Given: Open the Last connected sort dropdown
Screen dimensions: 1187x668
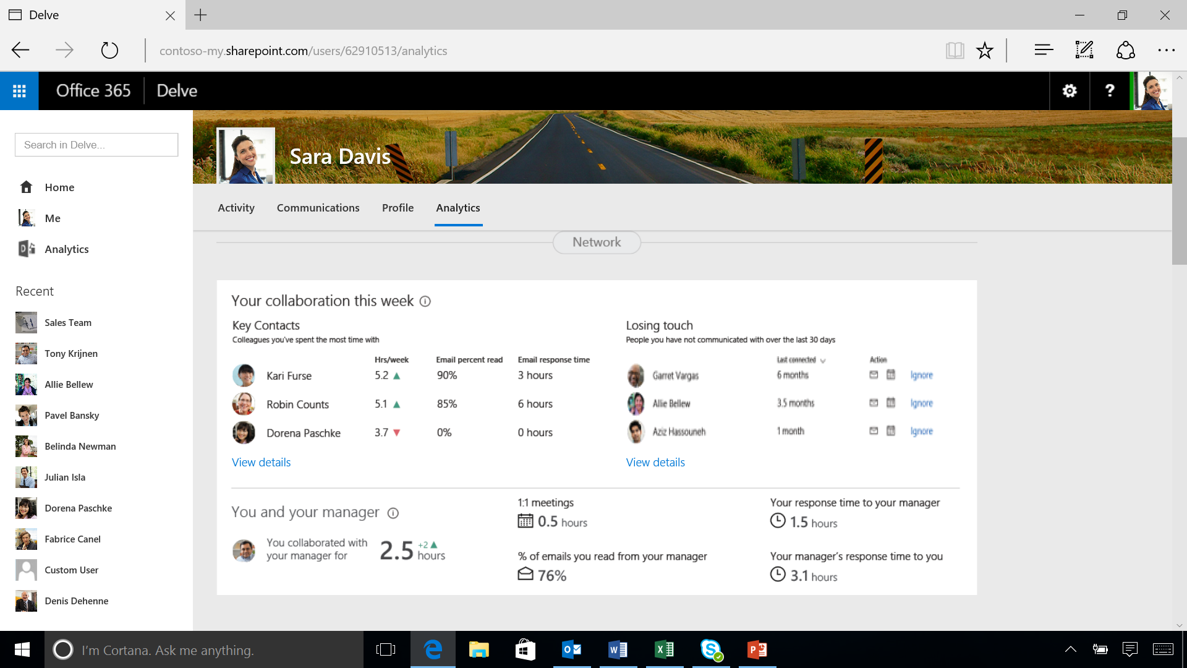Looking at the screenshot, I should 822,360.
